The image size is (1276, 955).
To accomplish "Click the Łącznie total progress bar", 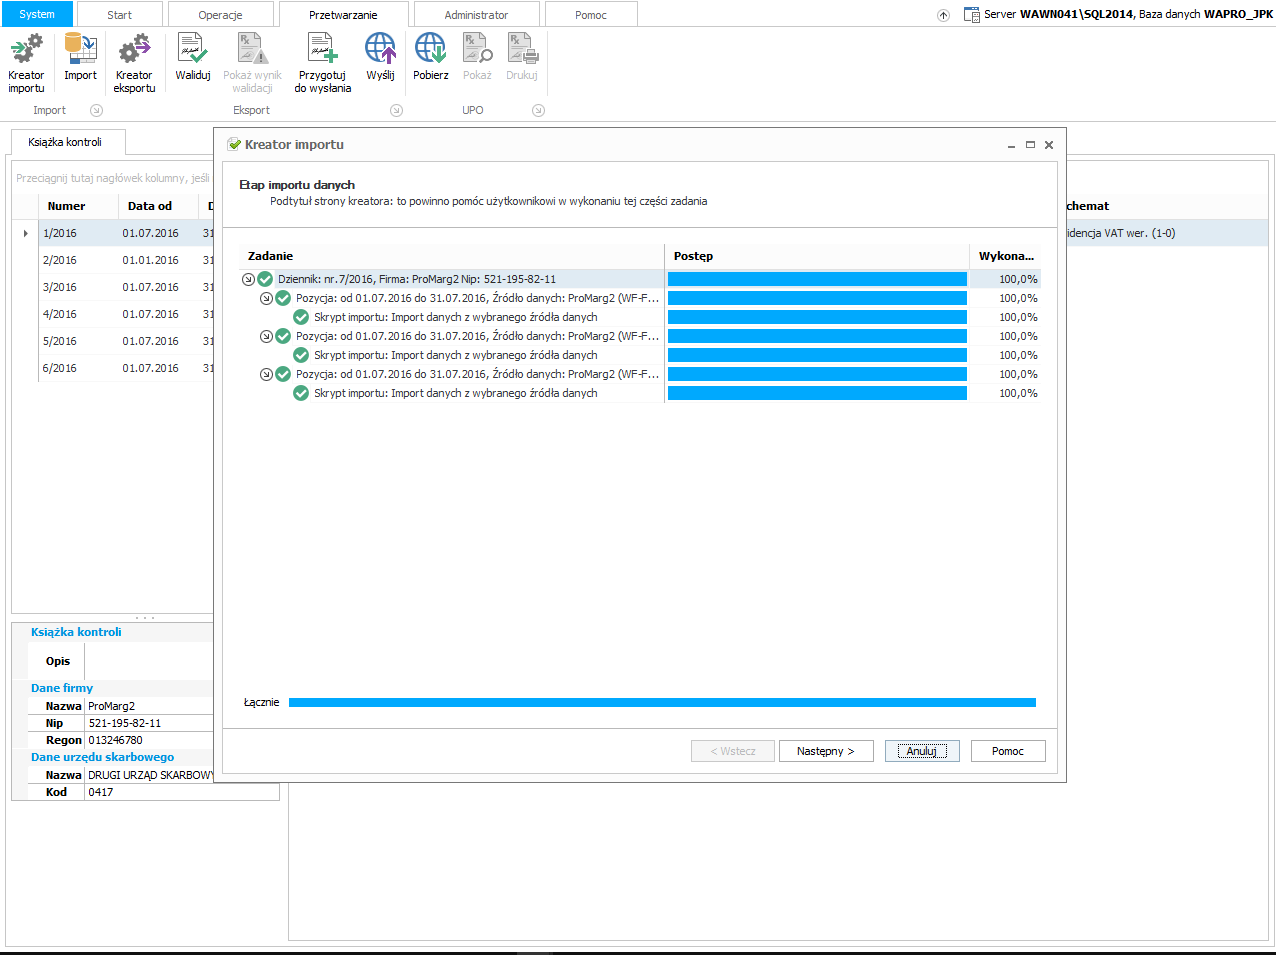I will pyautogui.click(x=661, y=702).
